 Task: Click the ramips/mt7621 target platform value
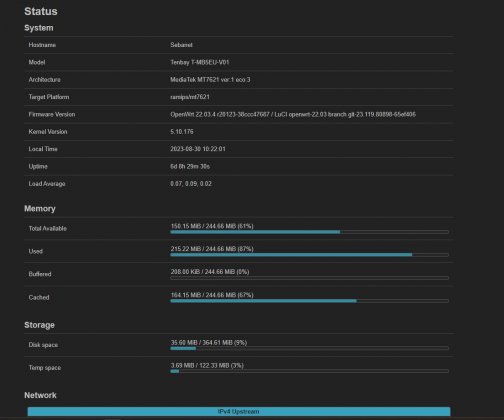point(190,97)
